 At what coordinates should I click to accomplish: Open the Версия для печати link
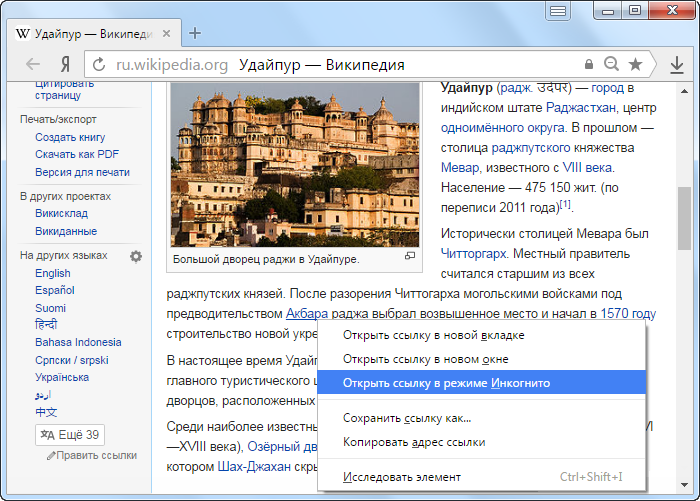[83, 172]
